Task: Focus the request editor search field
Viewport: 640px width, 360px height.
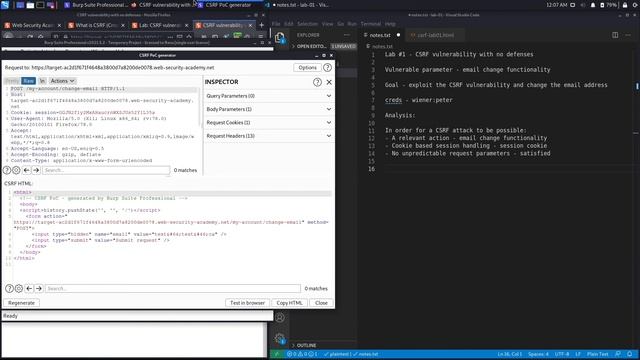Action: tap(106, 170)
